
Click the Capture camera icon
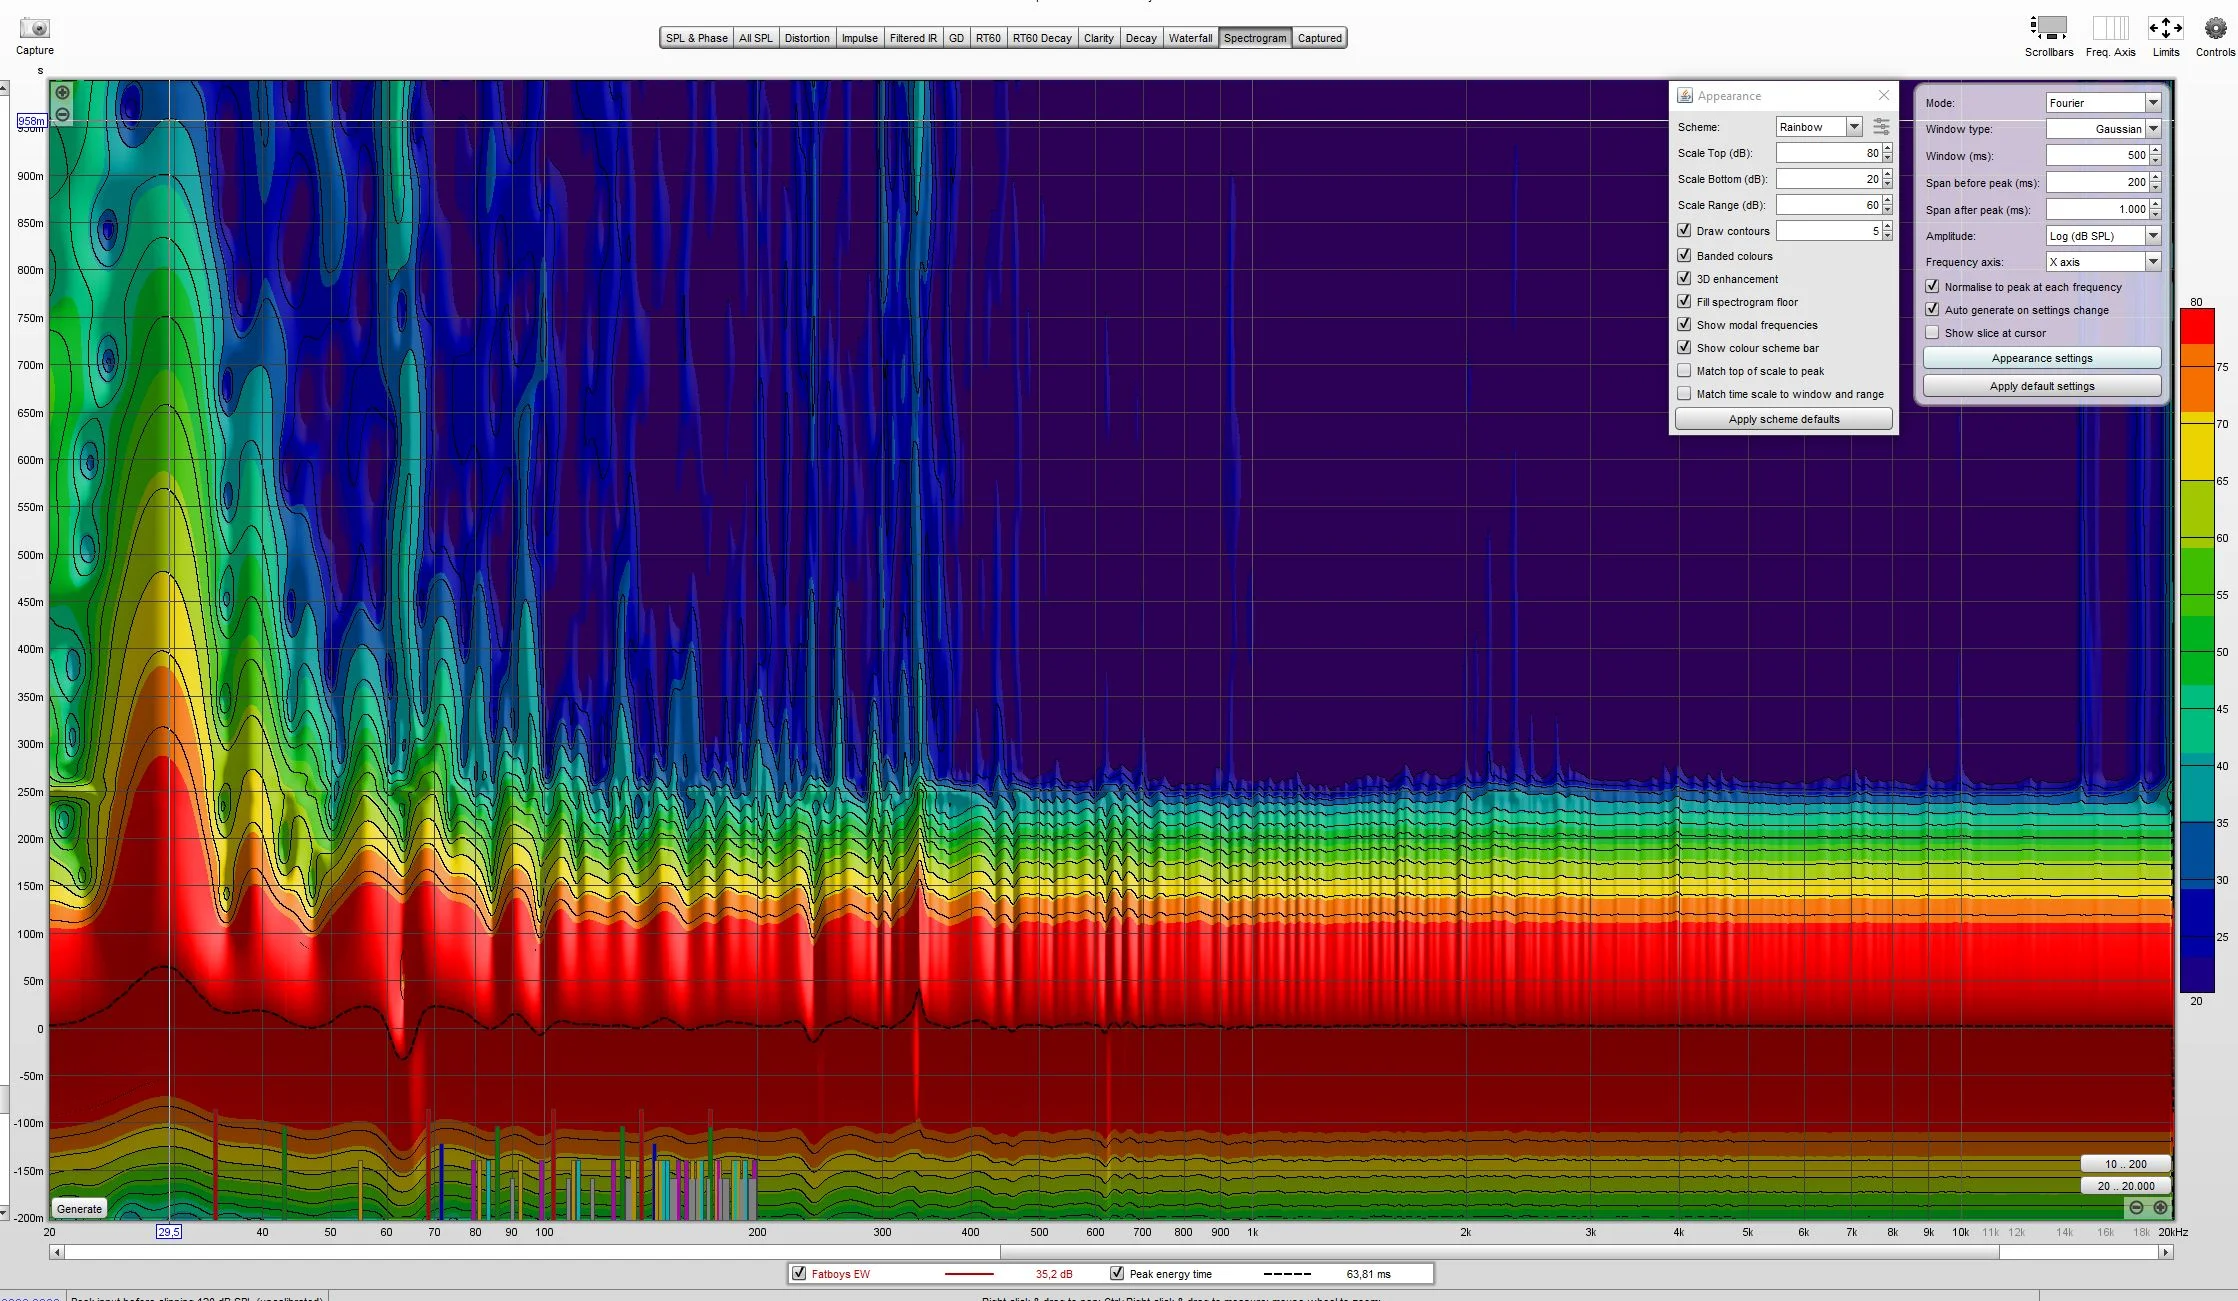pos(34,28)
